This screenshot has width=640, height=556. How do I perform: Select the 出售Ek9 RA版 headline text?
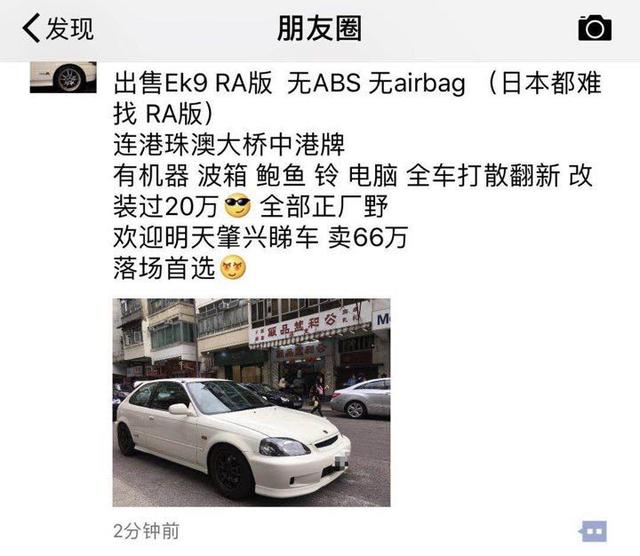click(193, 83)
